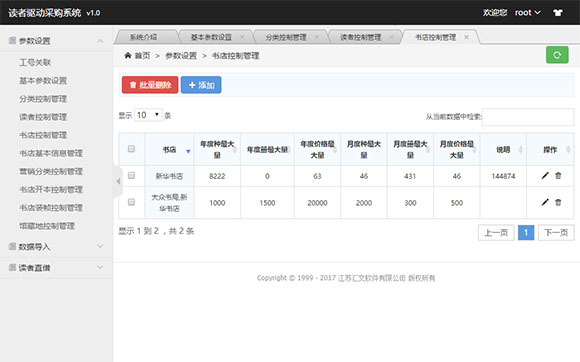
Task: Click the 20000 value cell
Action: pos(317,203)
